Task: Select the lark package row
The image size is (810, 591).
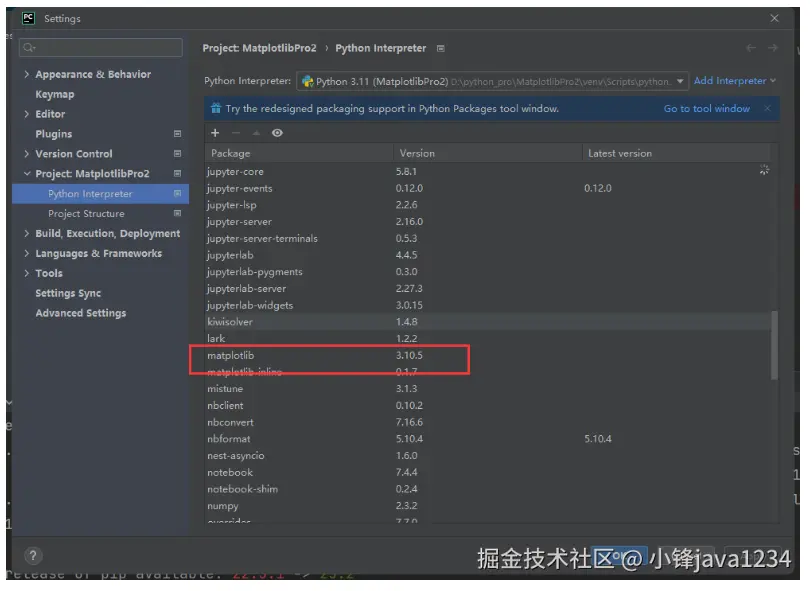Action: 487,339
